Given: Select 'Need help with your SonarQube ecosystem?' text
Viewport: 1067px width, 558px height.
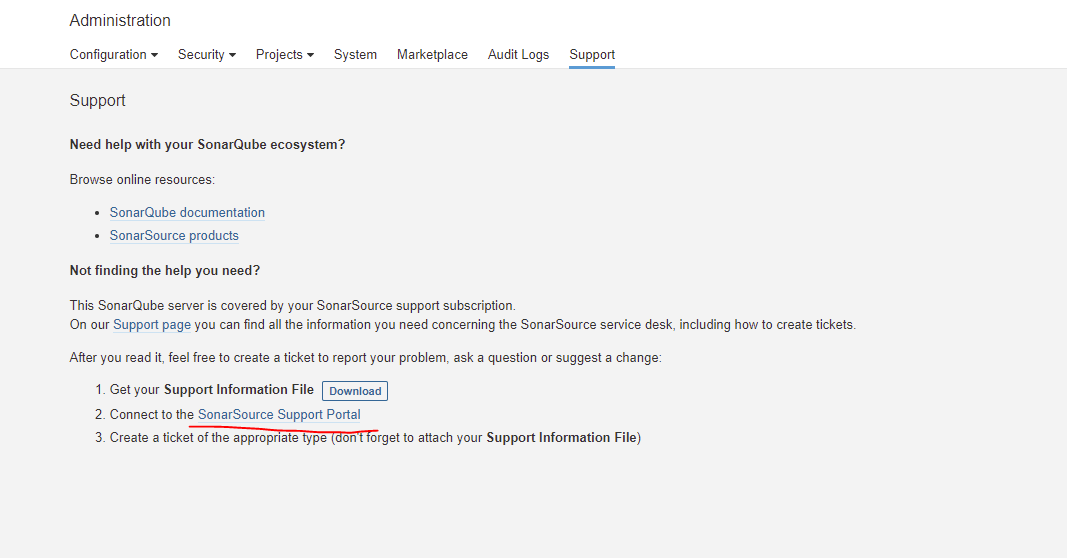Looking at the screenshot, I should 208,145.
